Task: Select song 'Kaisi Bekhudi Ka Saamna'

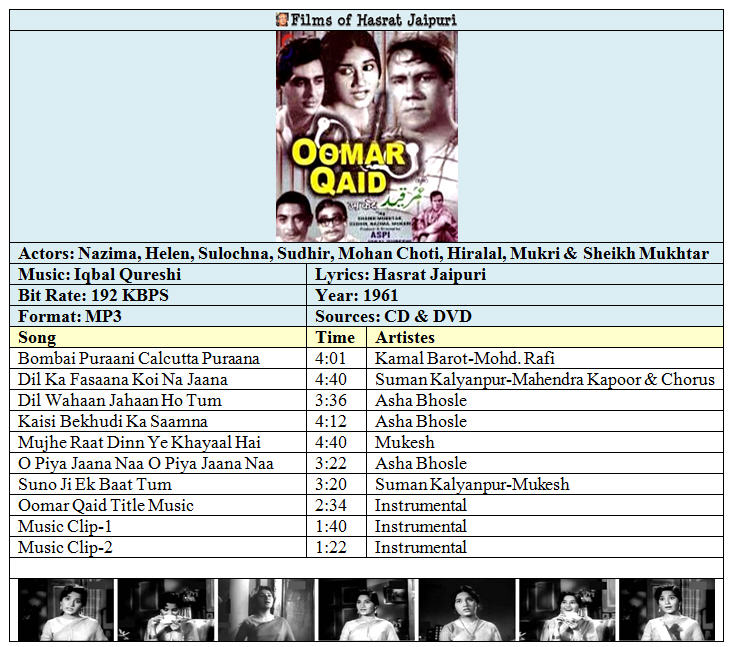Action: click(113, 421)
